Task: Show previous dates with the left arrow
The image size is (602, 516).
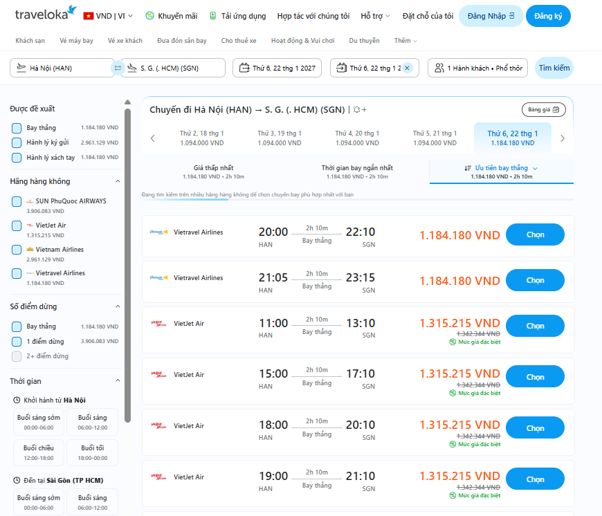Action: (153, 138)
